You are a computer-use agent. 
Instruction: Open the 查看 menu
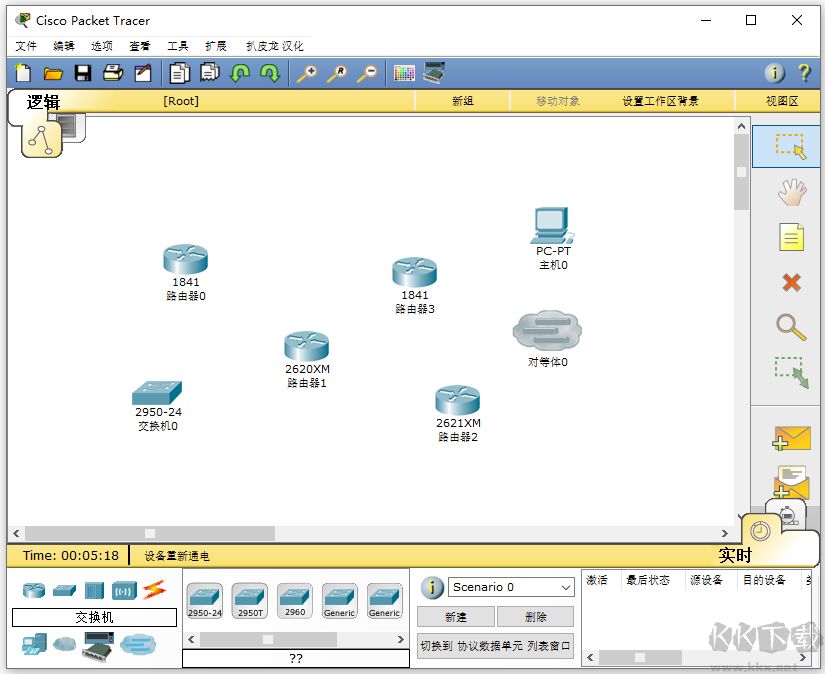139,46
